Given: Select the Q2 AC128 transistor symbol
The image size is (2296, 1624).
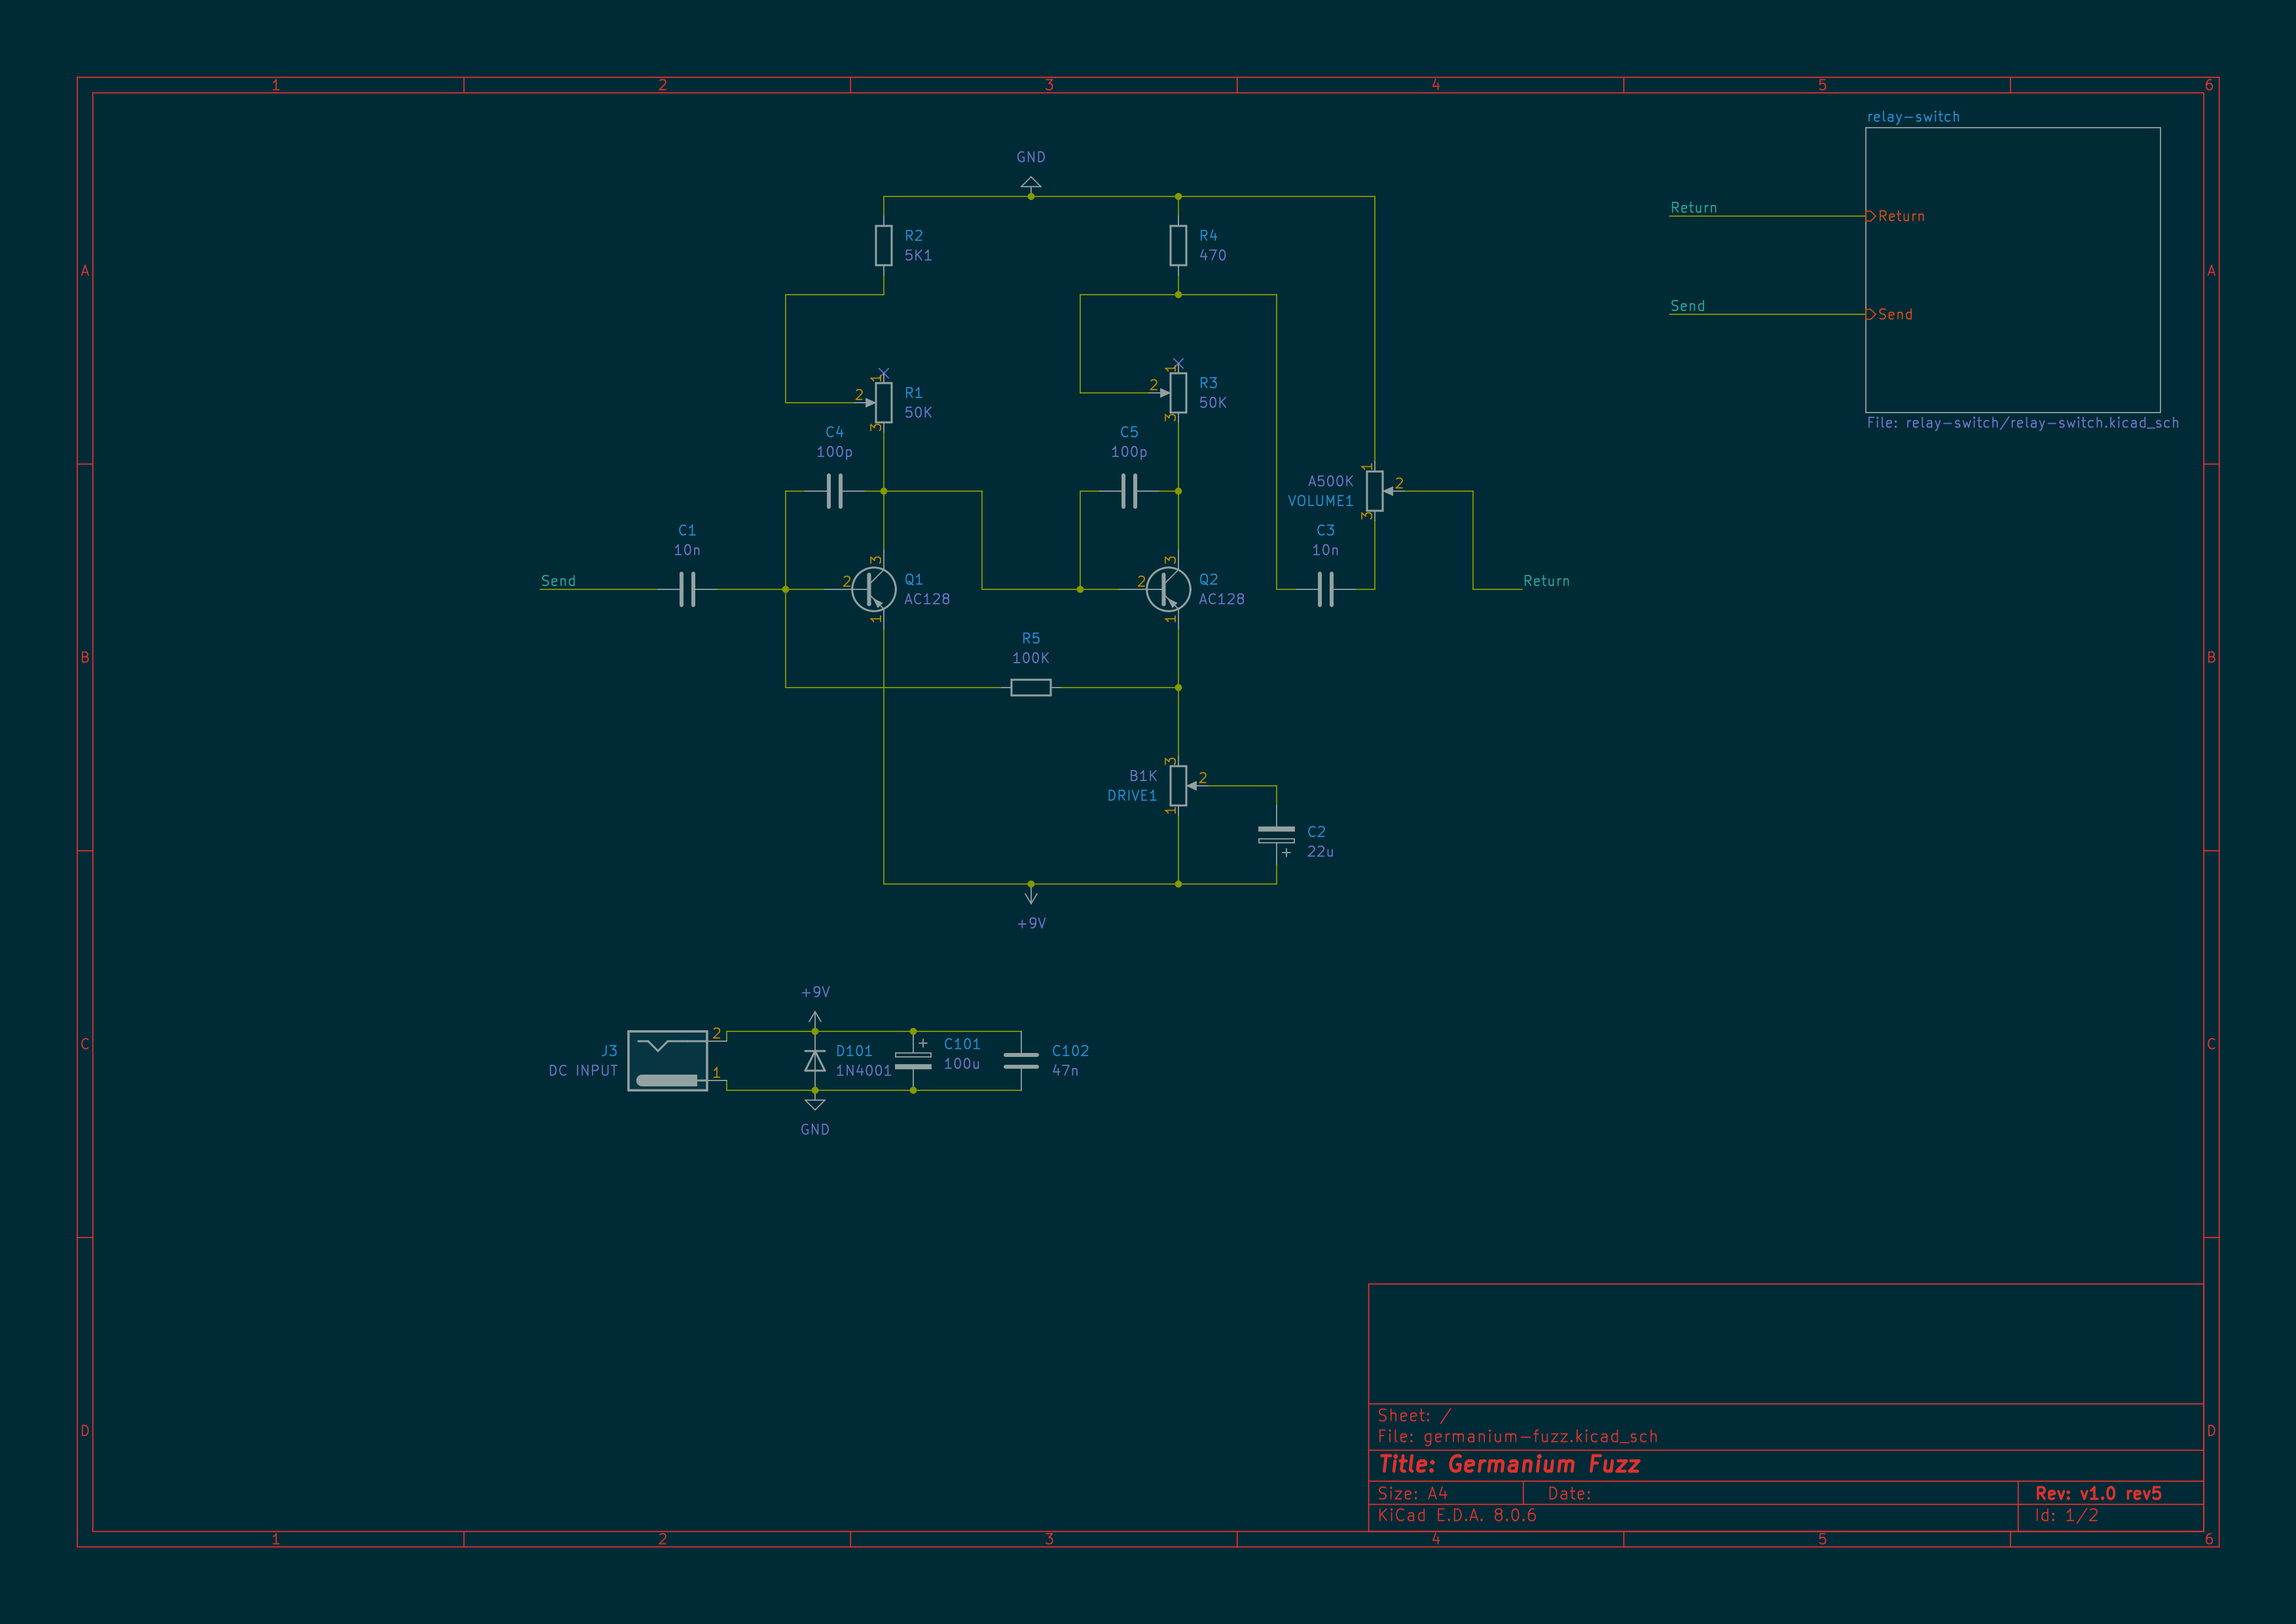Looking at the screenshot, I should [1168, 589].
